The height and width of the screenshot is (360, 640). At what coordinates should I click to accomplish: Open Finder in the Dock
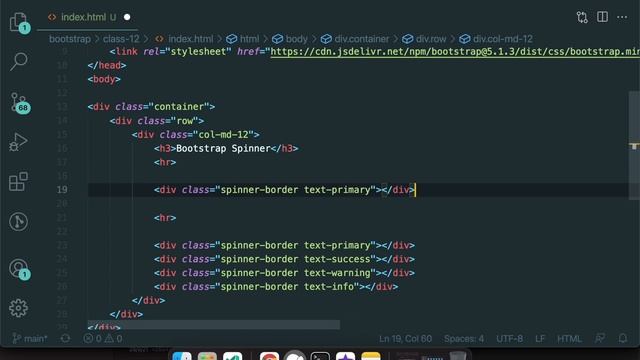(x=182, y=356)
